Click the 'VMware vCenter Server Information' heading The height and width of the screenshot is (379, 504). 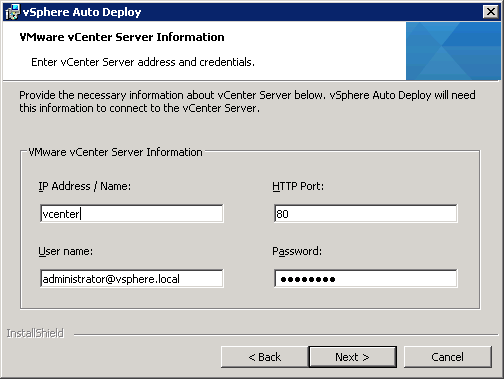pos(122,37)
